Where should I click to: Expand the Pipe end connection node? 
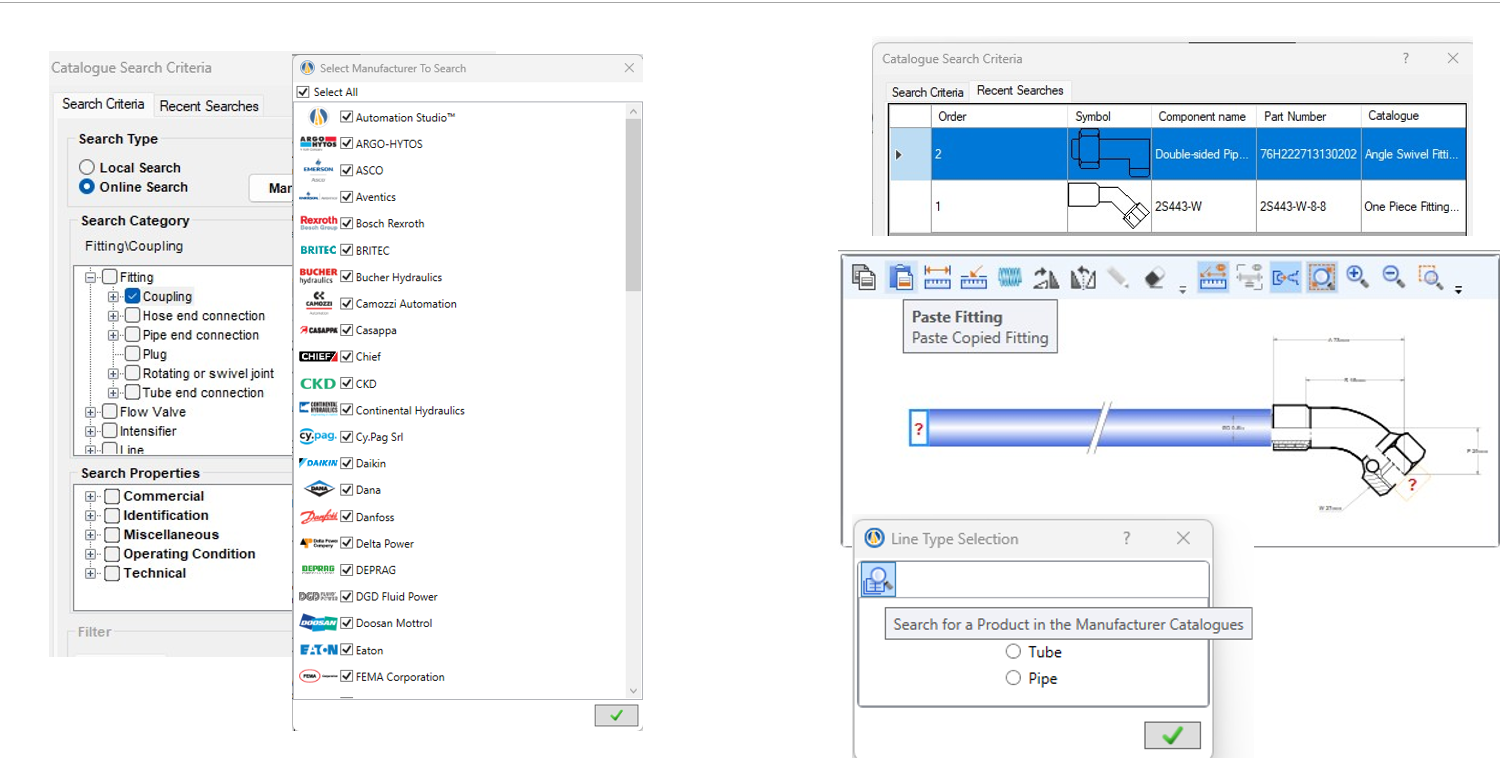coord(113,335)
